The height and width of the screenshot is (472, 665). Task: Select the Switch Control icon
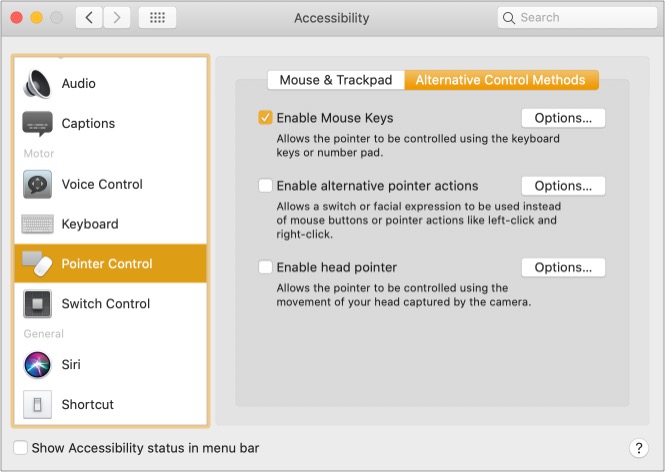tap(37, 304)
